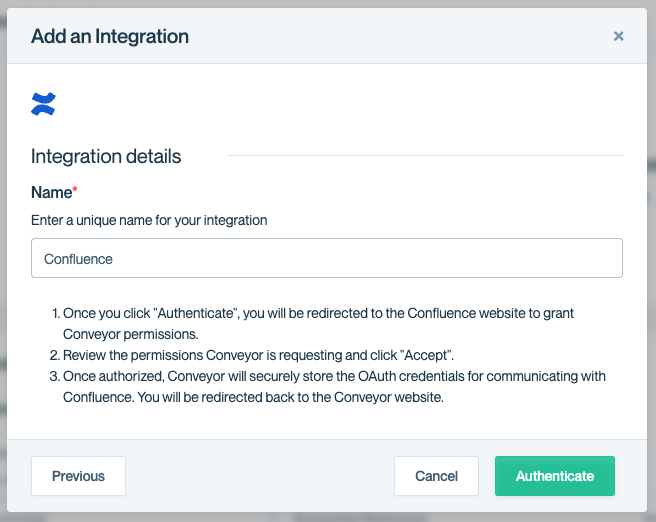This screenshot has height=522, width=656.
Task: Click the blue Confluence logo icon
Action: (x=43, y=104)
